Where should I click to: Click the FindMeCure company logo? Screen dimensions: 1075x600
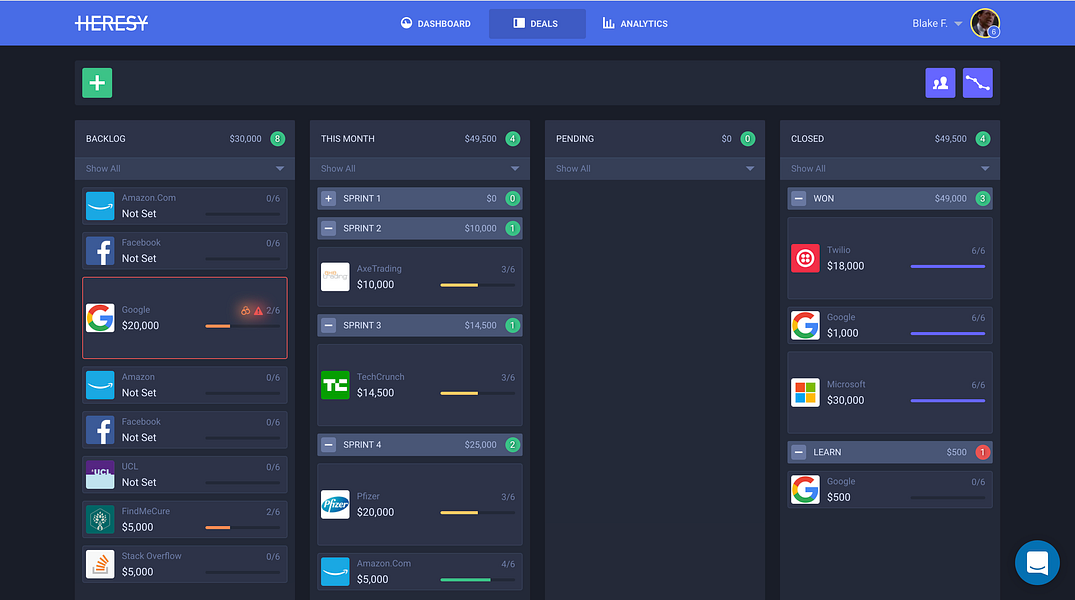[x=100, y=519]
